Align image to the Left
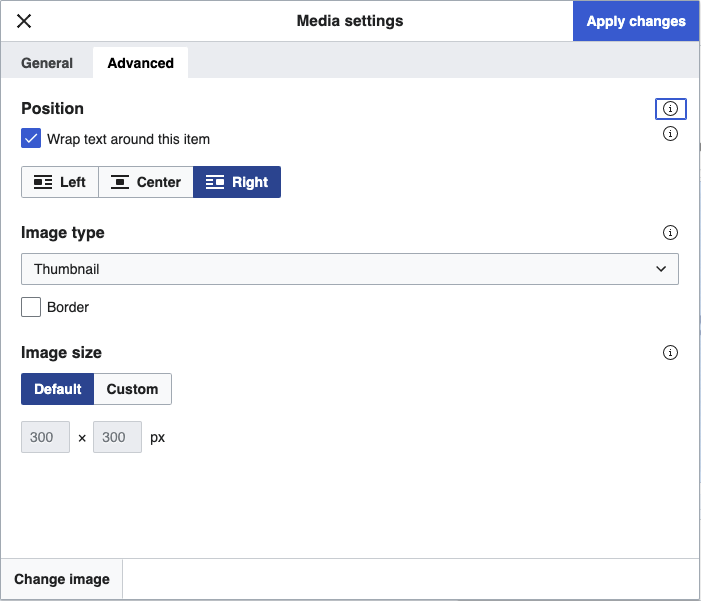Viewport: 701px width, 601px height. pos(60,182)
